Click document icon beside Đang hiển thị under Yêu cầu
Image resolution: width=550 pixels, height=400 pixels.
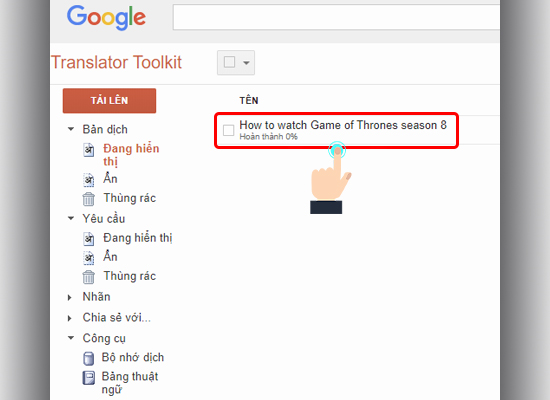point(89,239)
